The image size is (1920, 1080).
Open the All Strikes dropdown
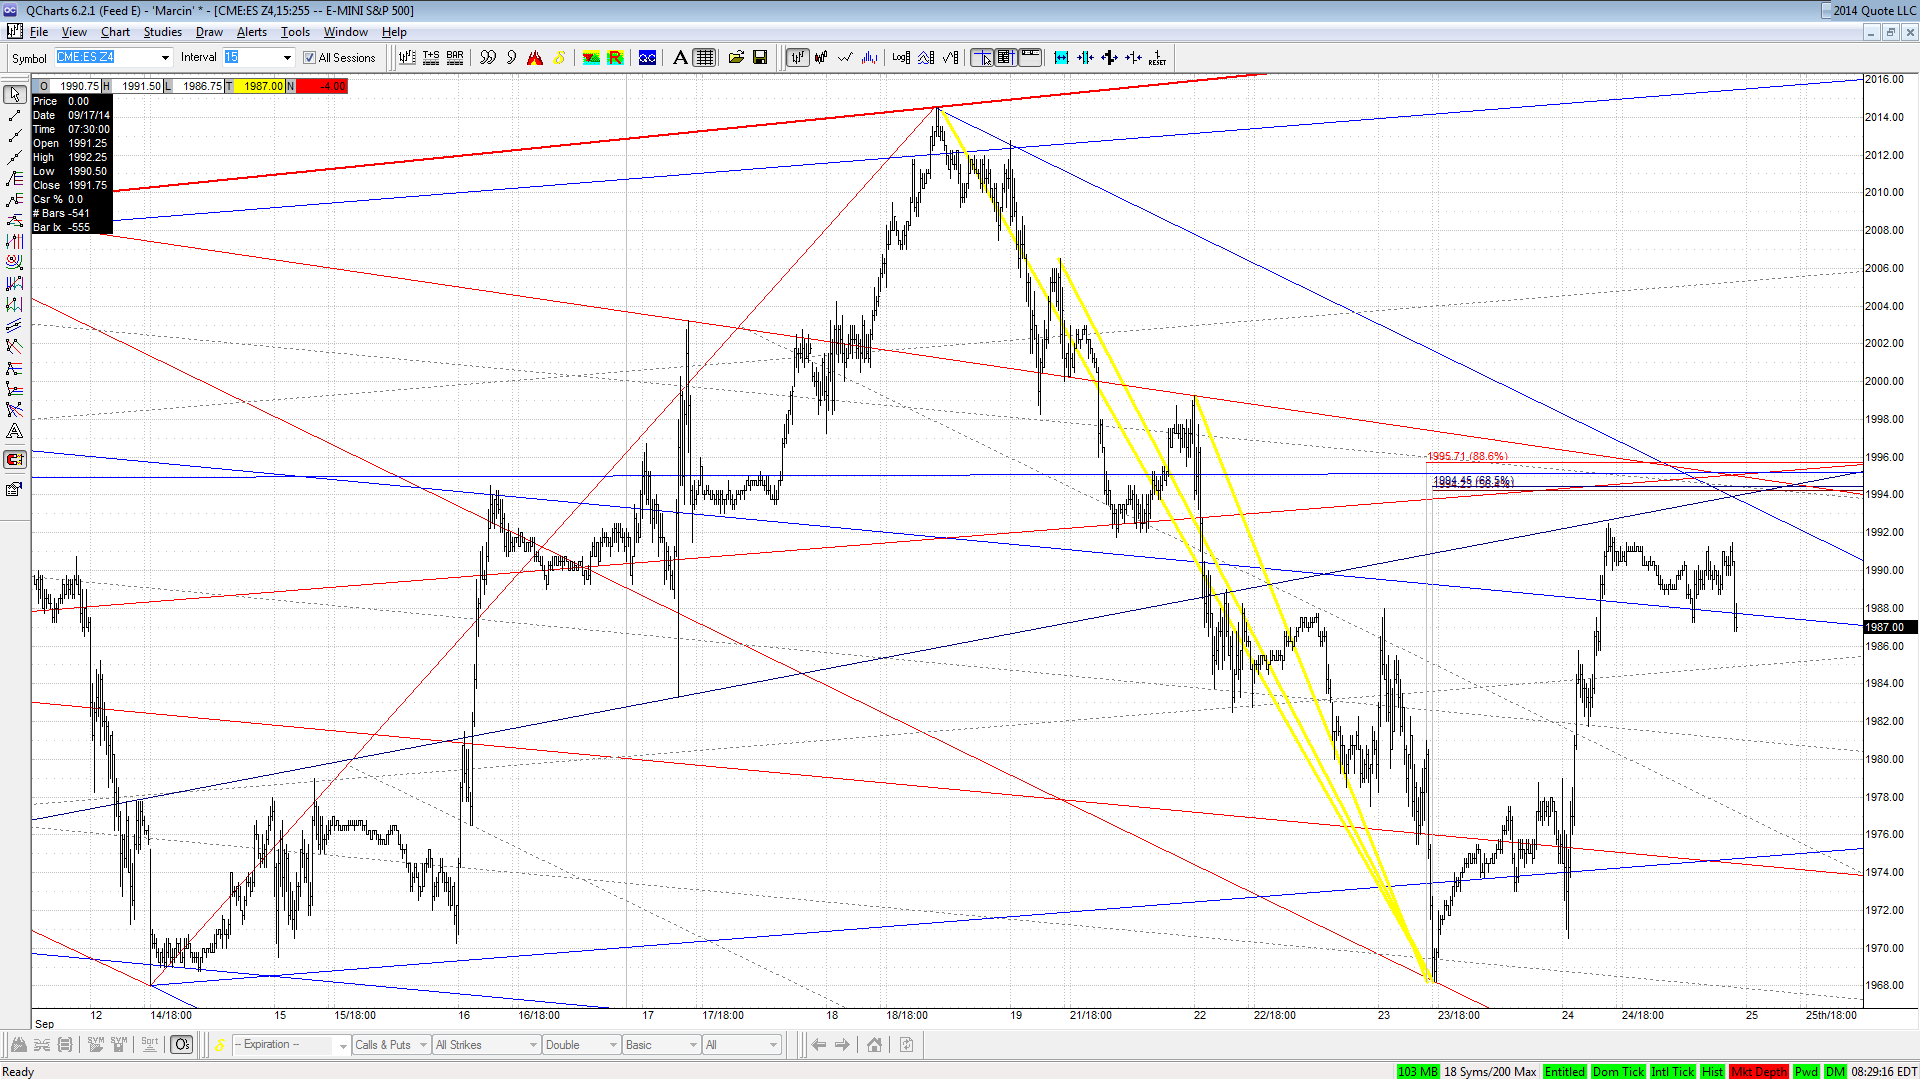click(x=486, y=1045)
